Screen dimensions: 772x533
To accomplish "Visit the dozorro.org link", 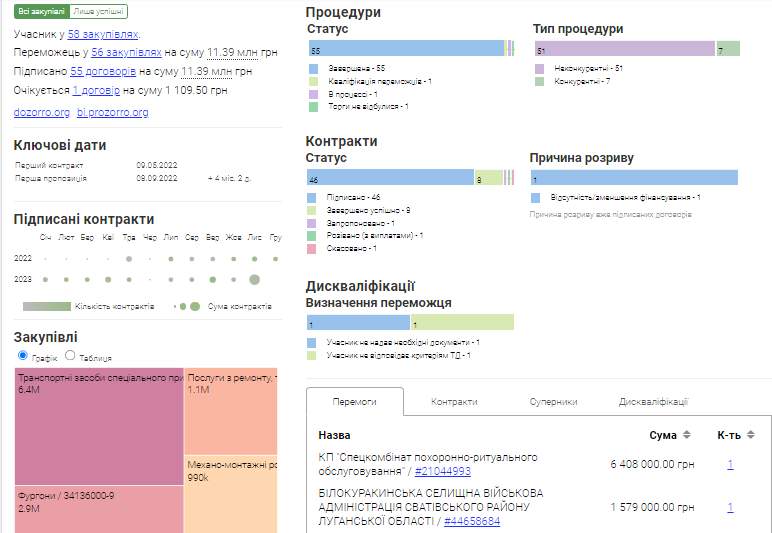I will click(x=42, y=112).
